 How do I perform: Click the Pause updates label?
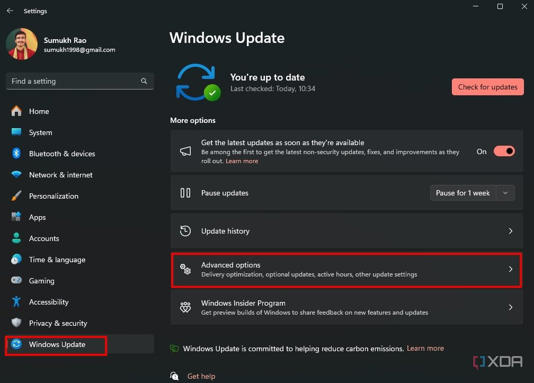[x=224, y=193]
